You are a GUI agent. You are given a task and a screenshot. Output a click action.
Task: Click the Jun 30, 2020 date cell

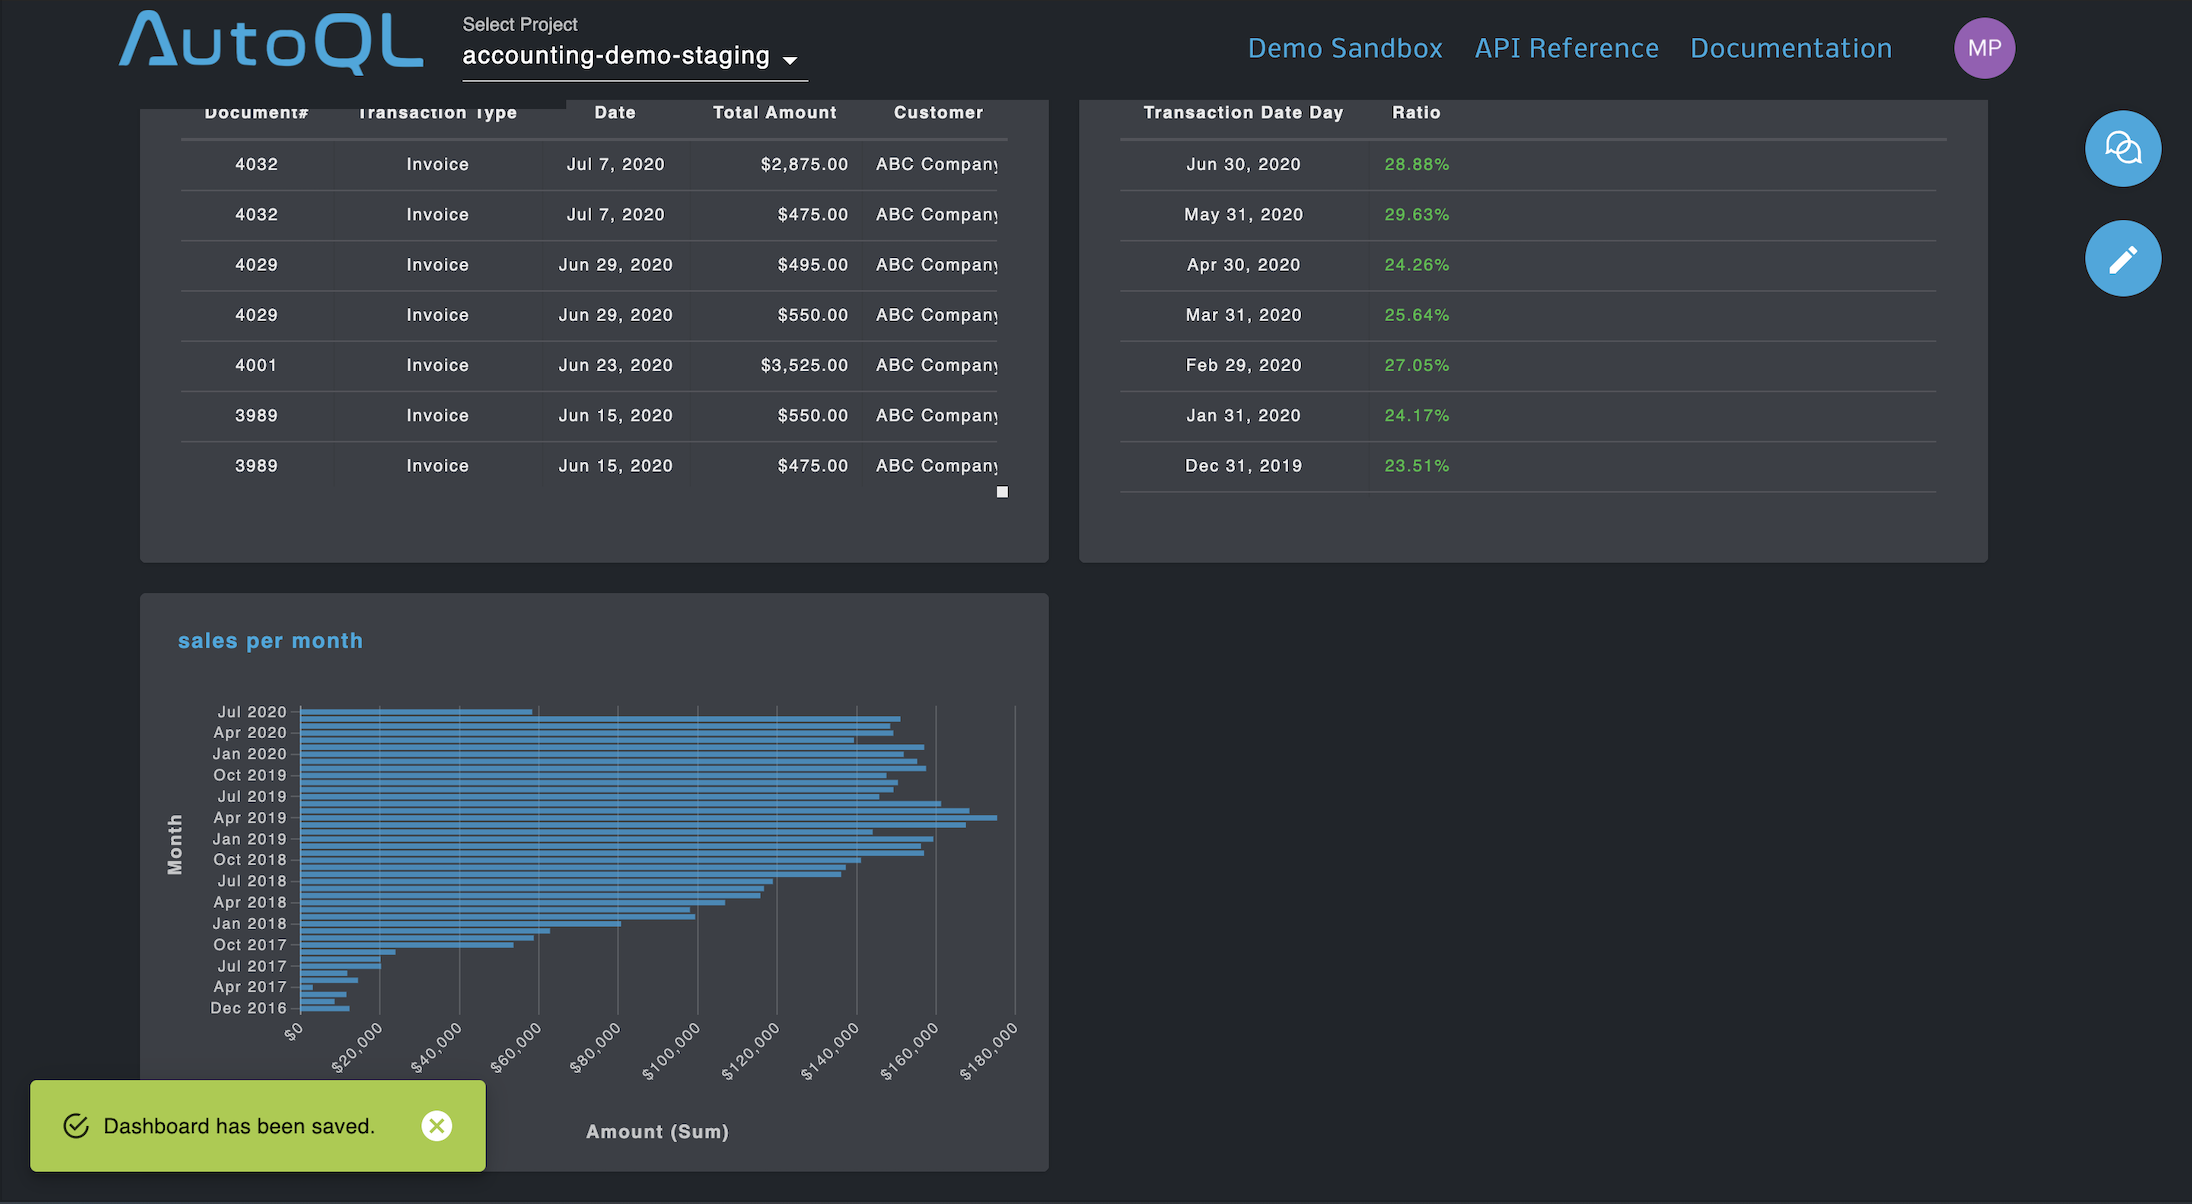coord(1243,164)
